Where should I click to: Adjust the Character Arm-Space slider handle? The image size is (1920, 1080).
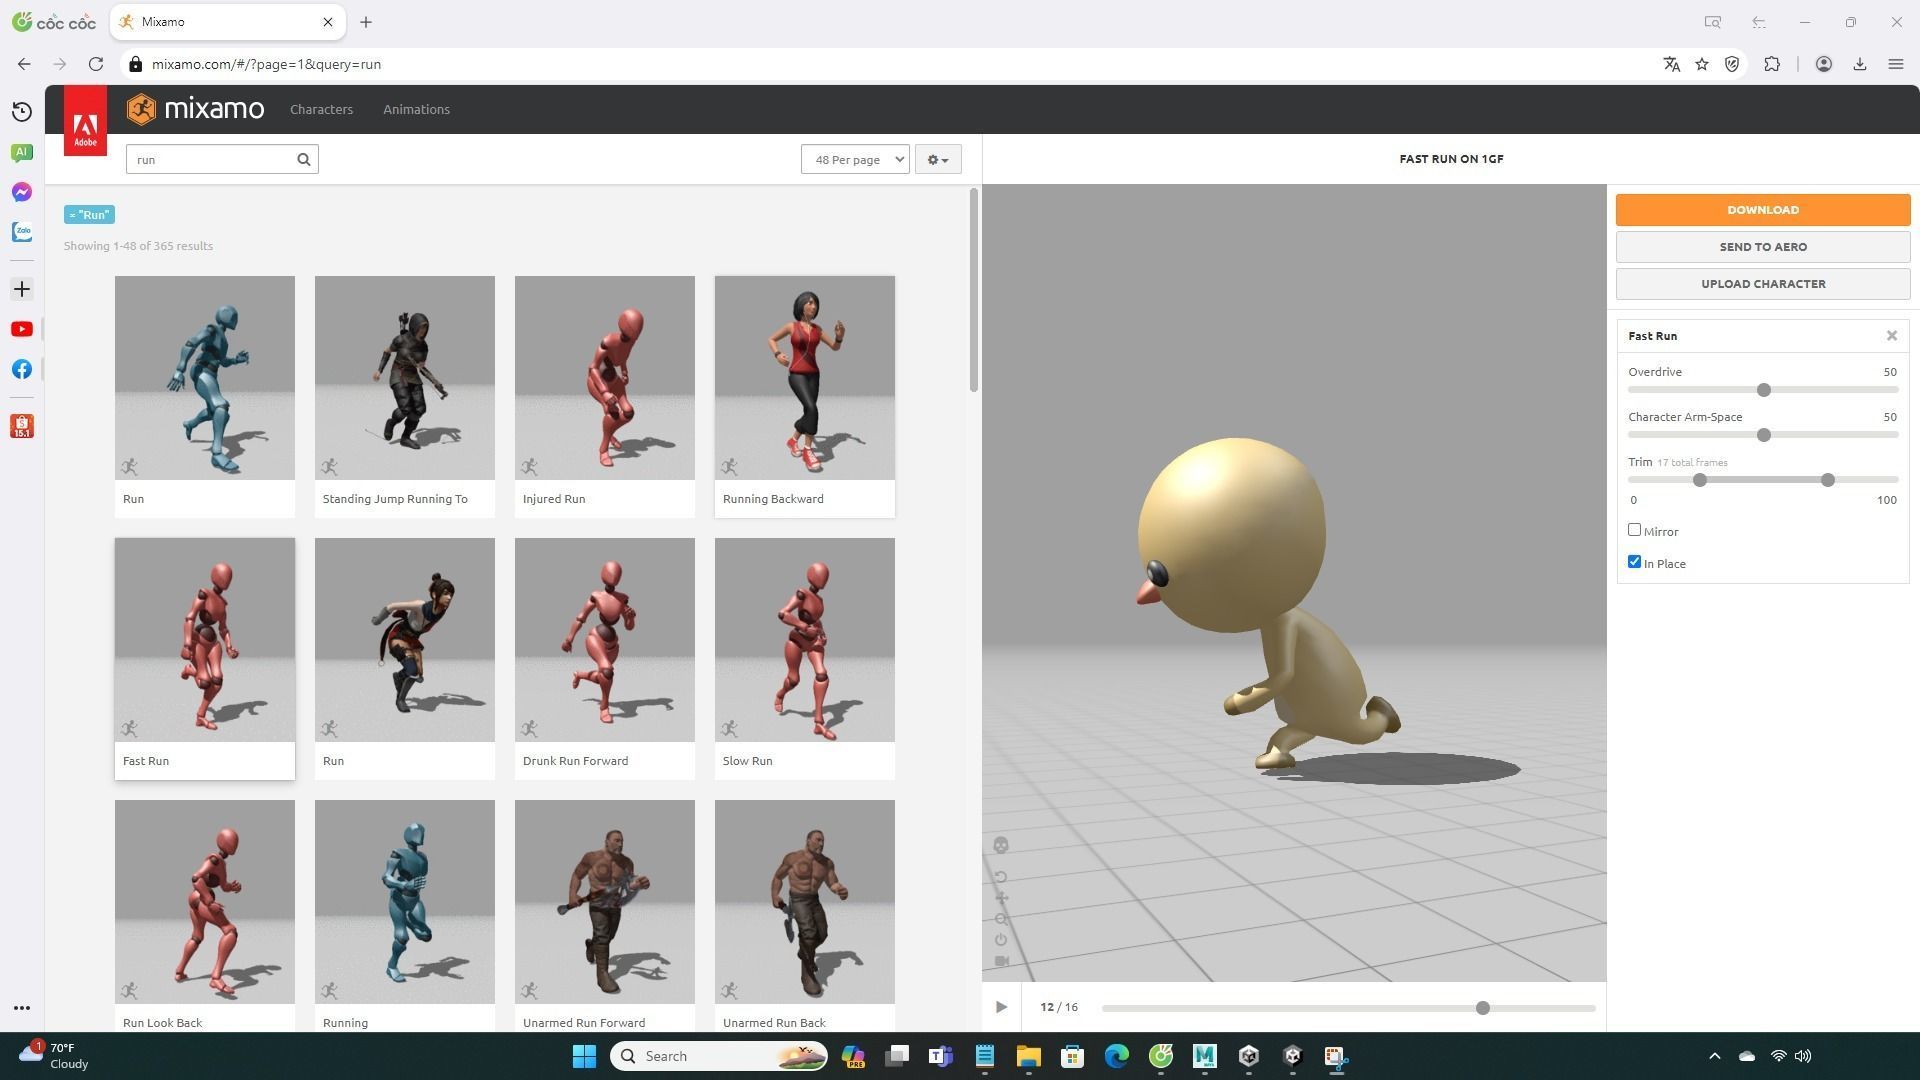[x=1764, y=435]
